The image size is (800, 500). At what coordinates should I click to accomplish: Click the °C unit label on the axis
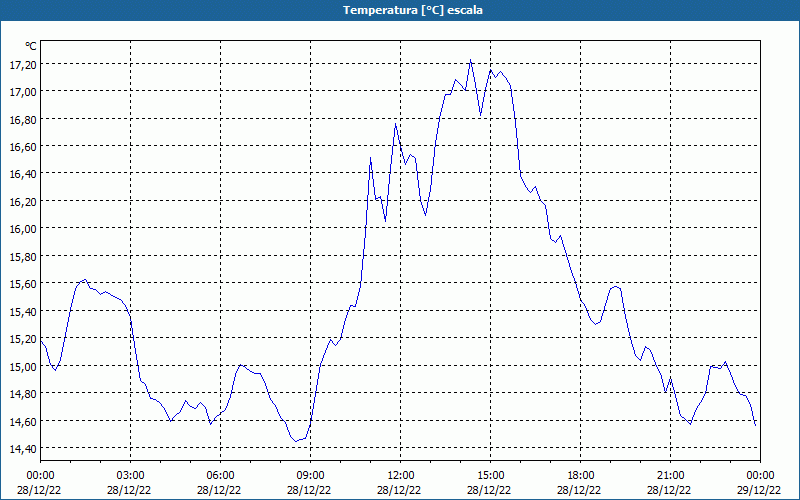tap(31, 46)
